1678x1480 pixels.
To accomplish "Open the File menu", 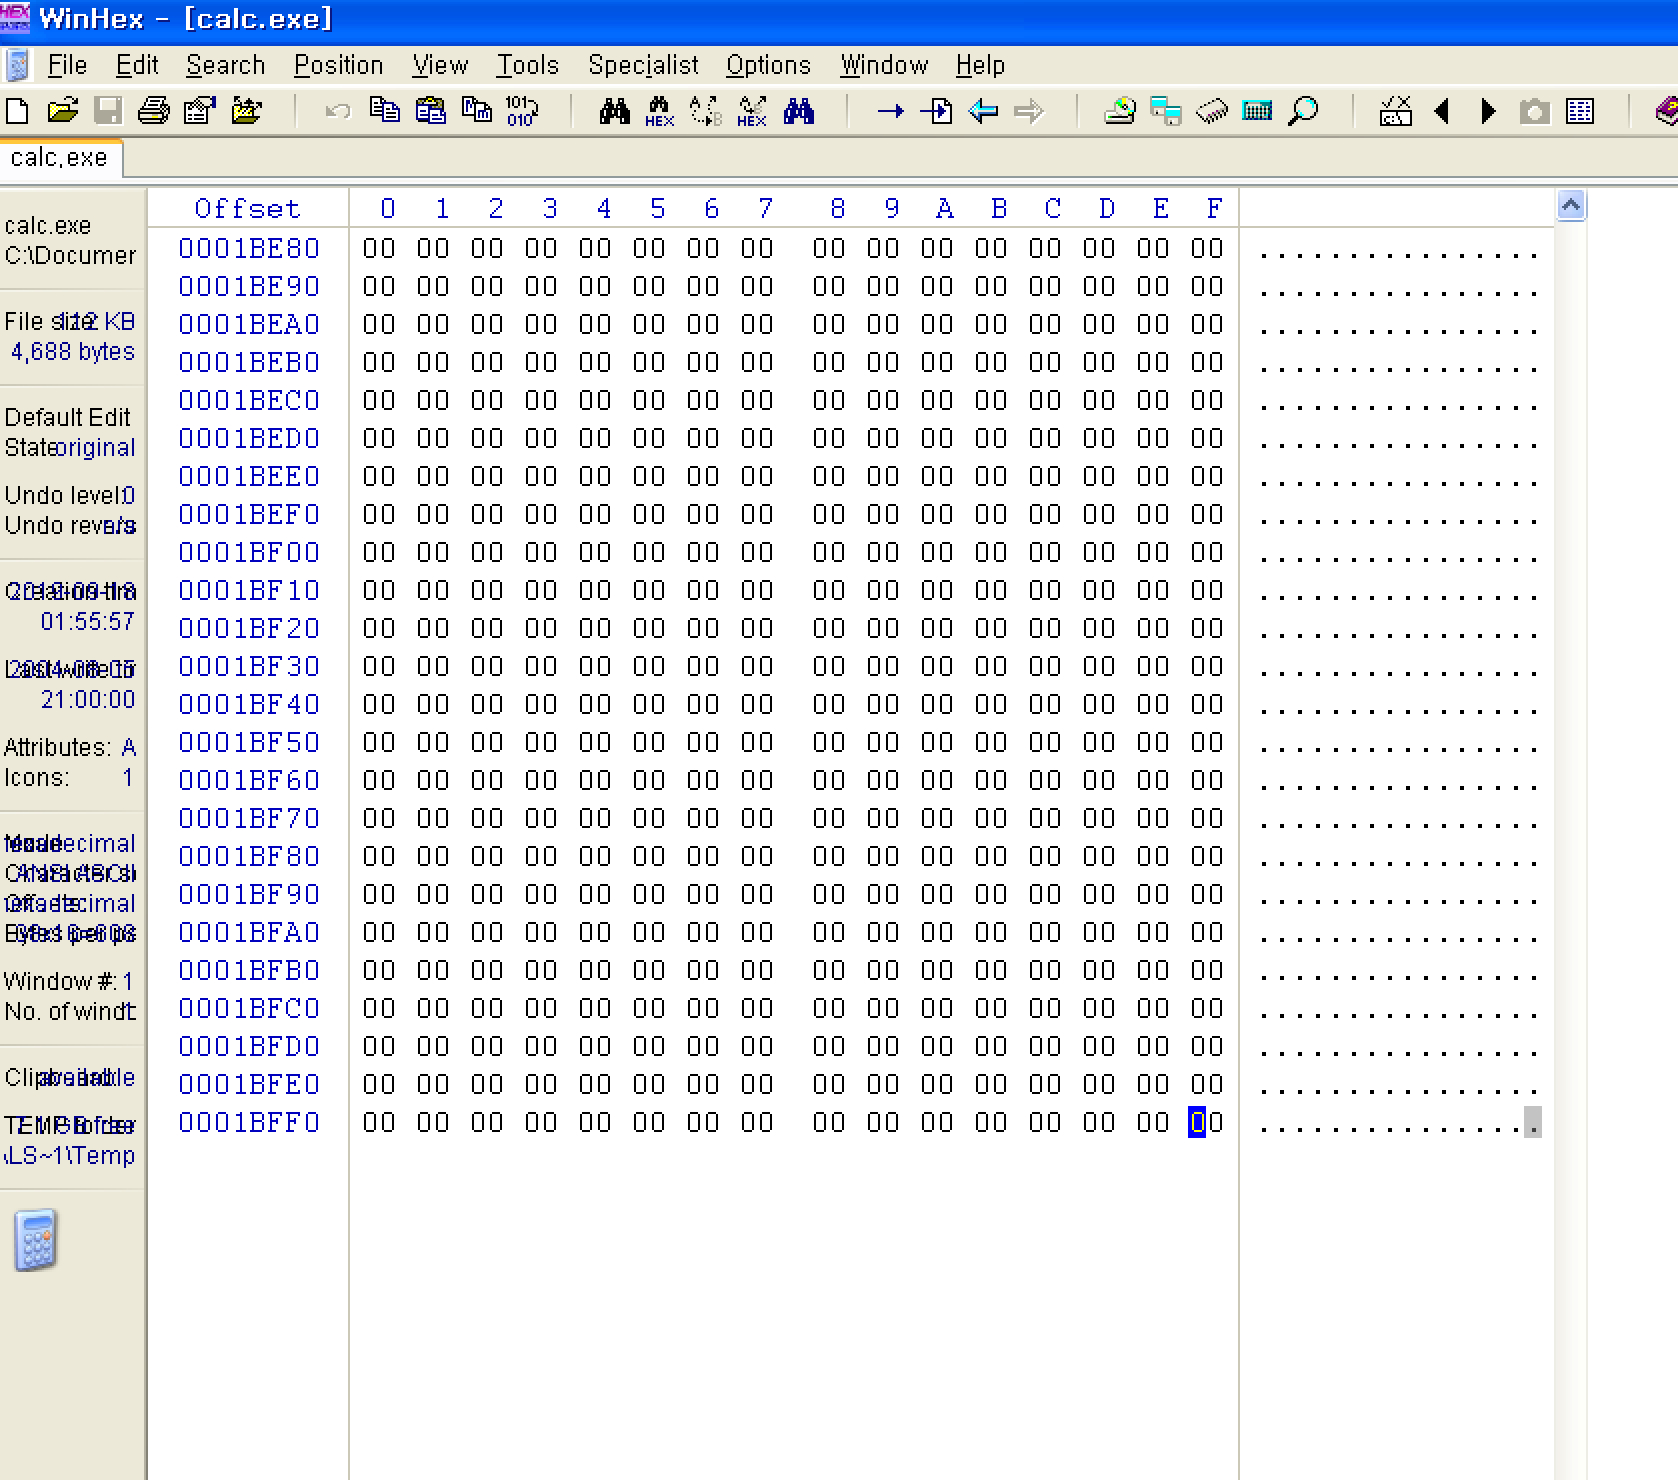I will 67,65.
